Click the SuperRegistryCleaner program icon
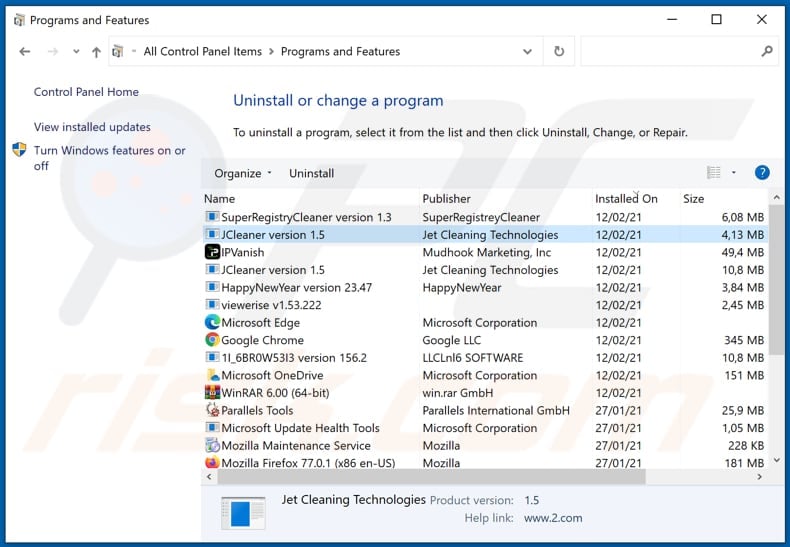The image size is (790, 547). (212, 217)
